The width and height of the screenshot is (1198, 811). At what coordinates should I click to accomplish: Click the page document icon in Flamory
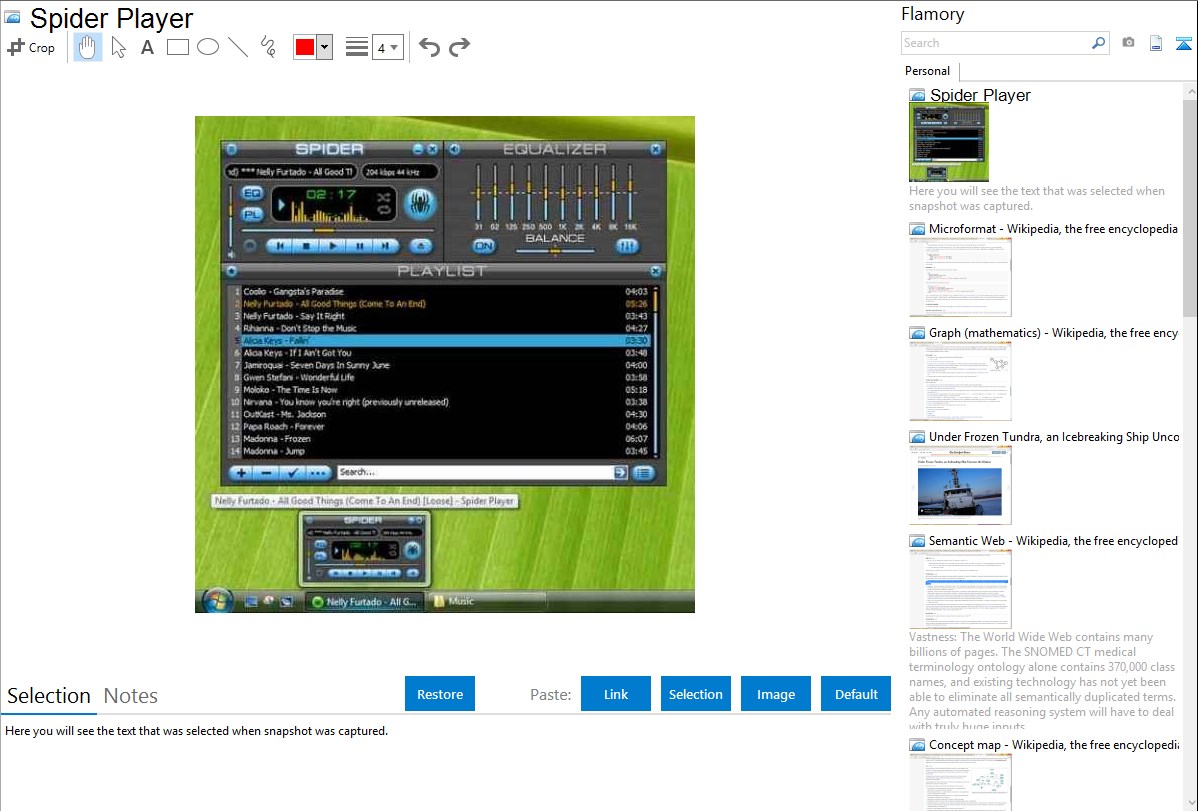click(1156, 44)
